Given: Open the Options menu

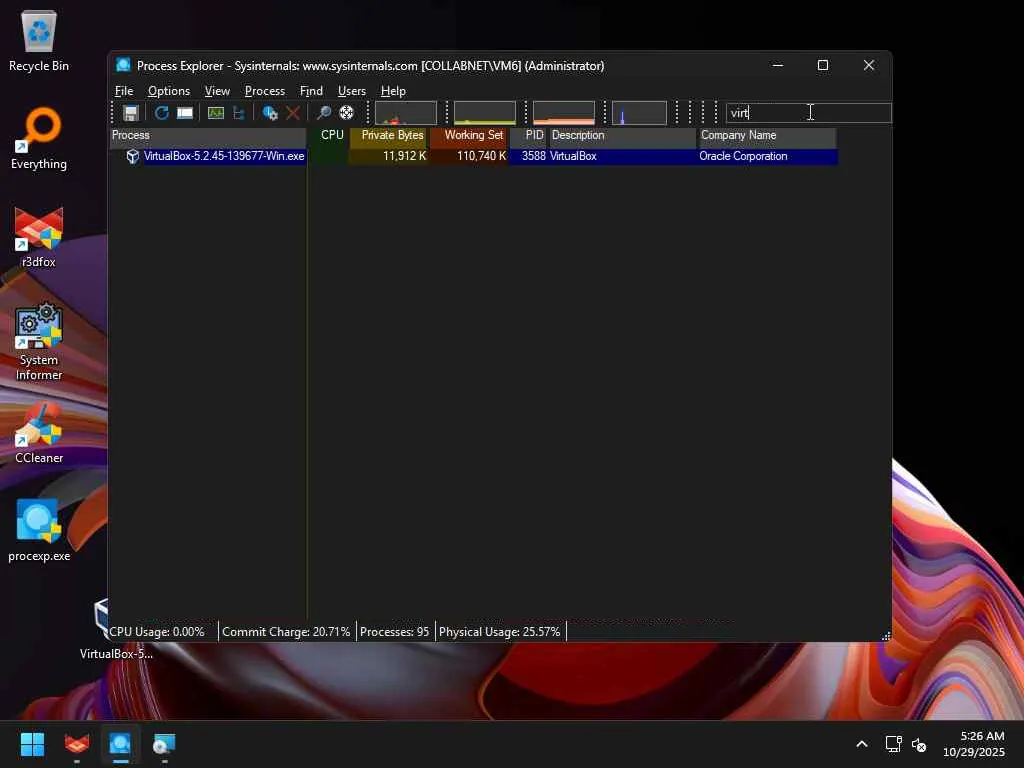Looking at the screenshot, I should (x=169, y=91).
